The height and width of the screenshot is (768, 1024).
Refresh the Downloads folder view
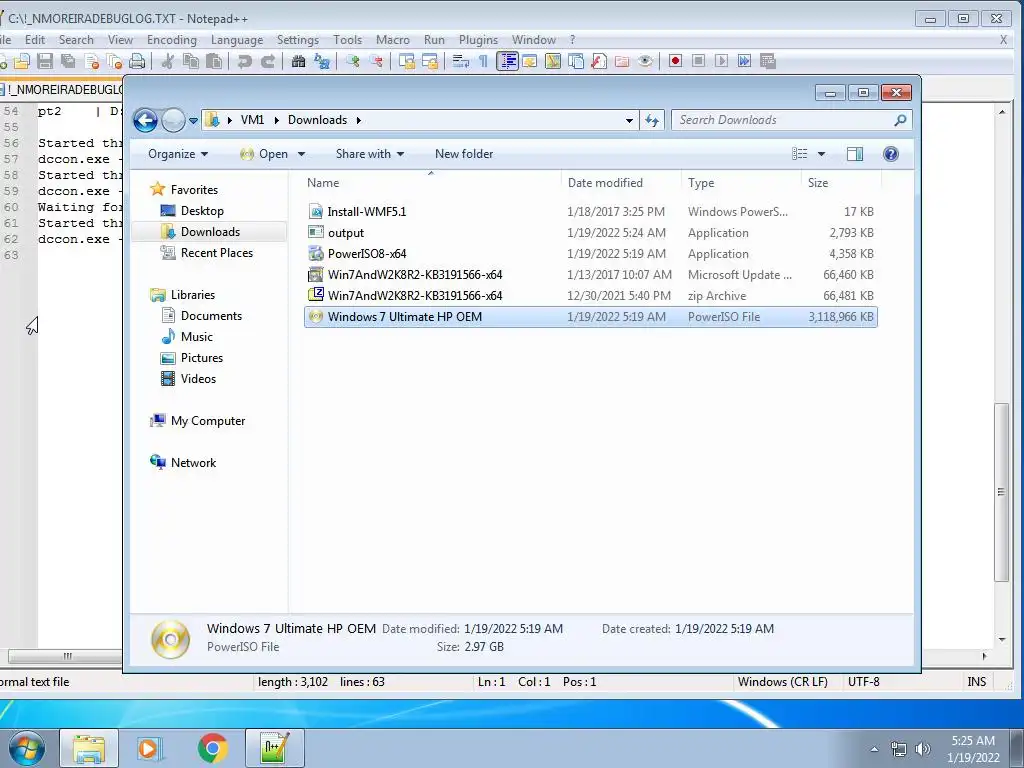point(652,120)
